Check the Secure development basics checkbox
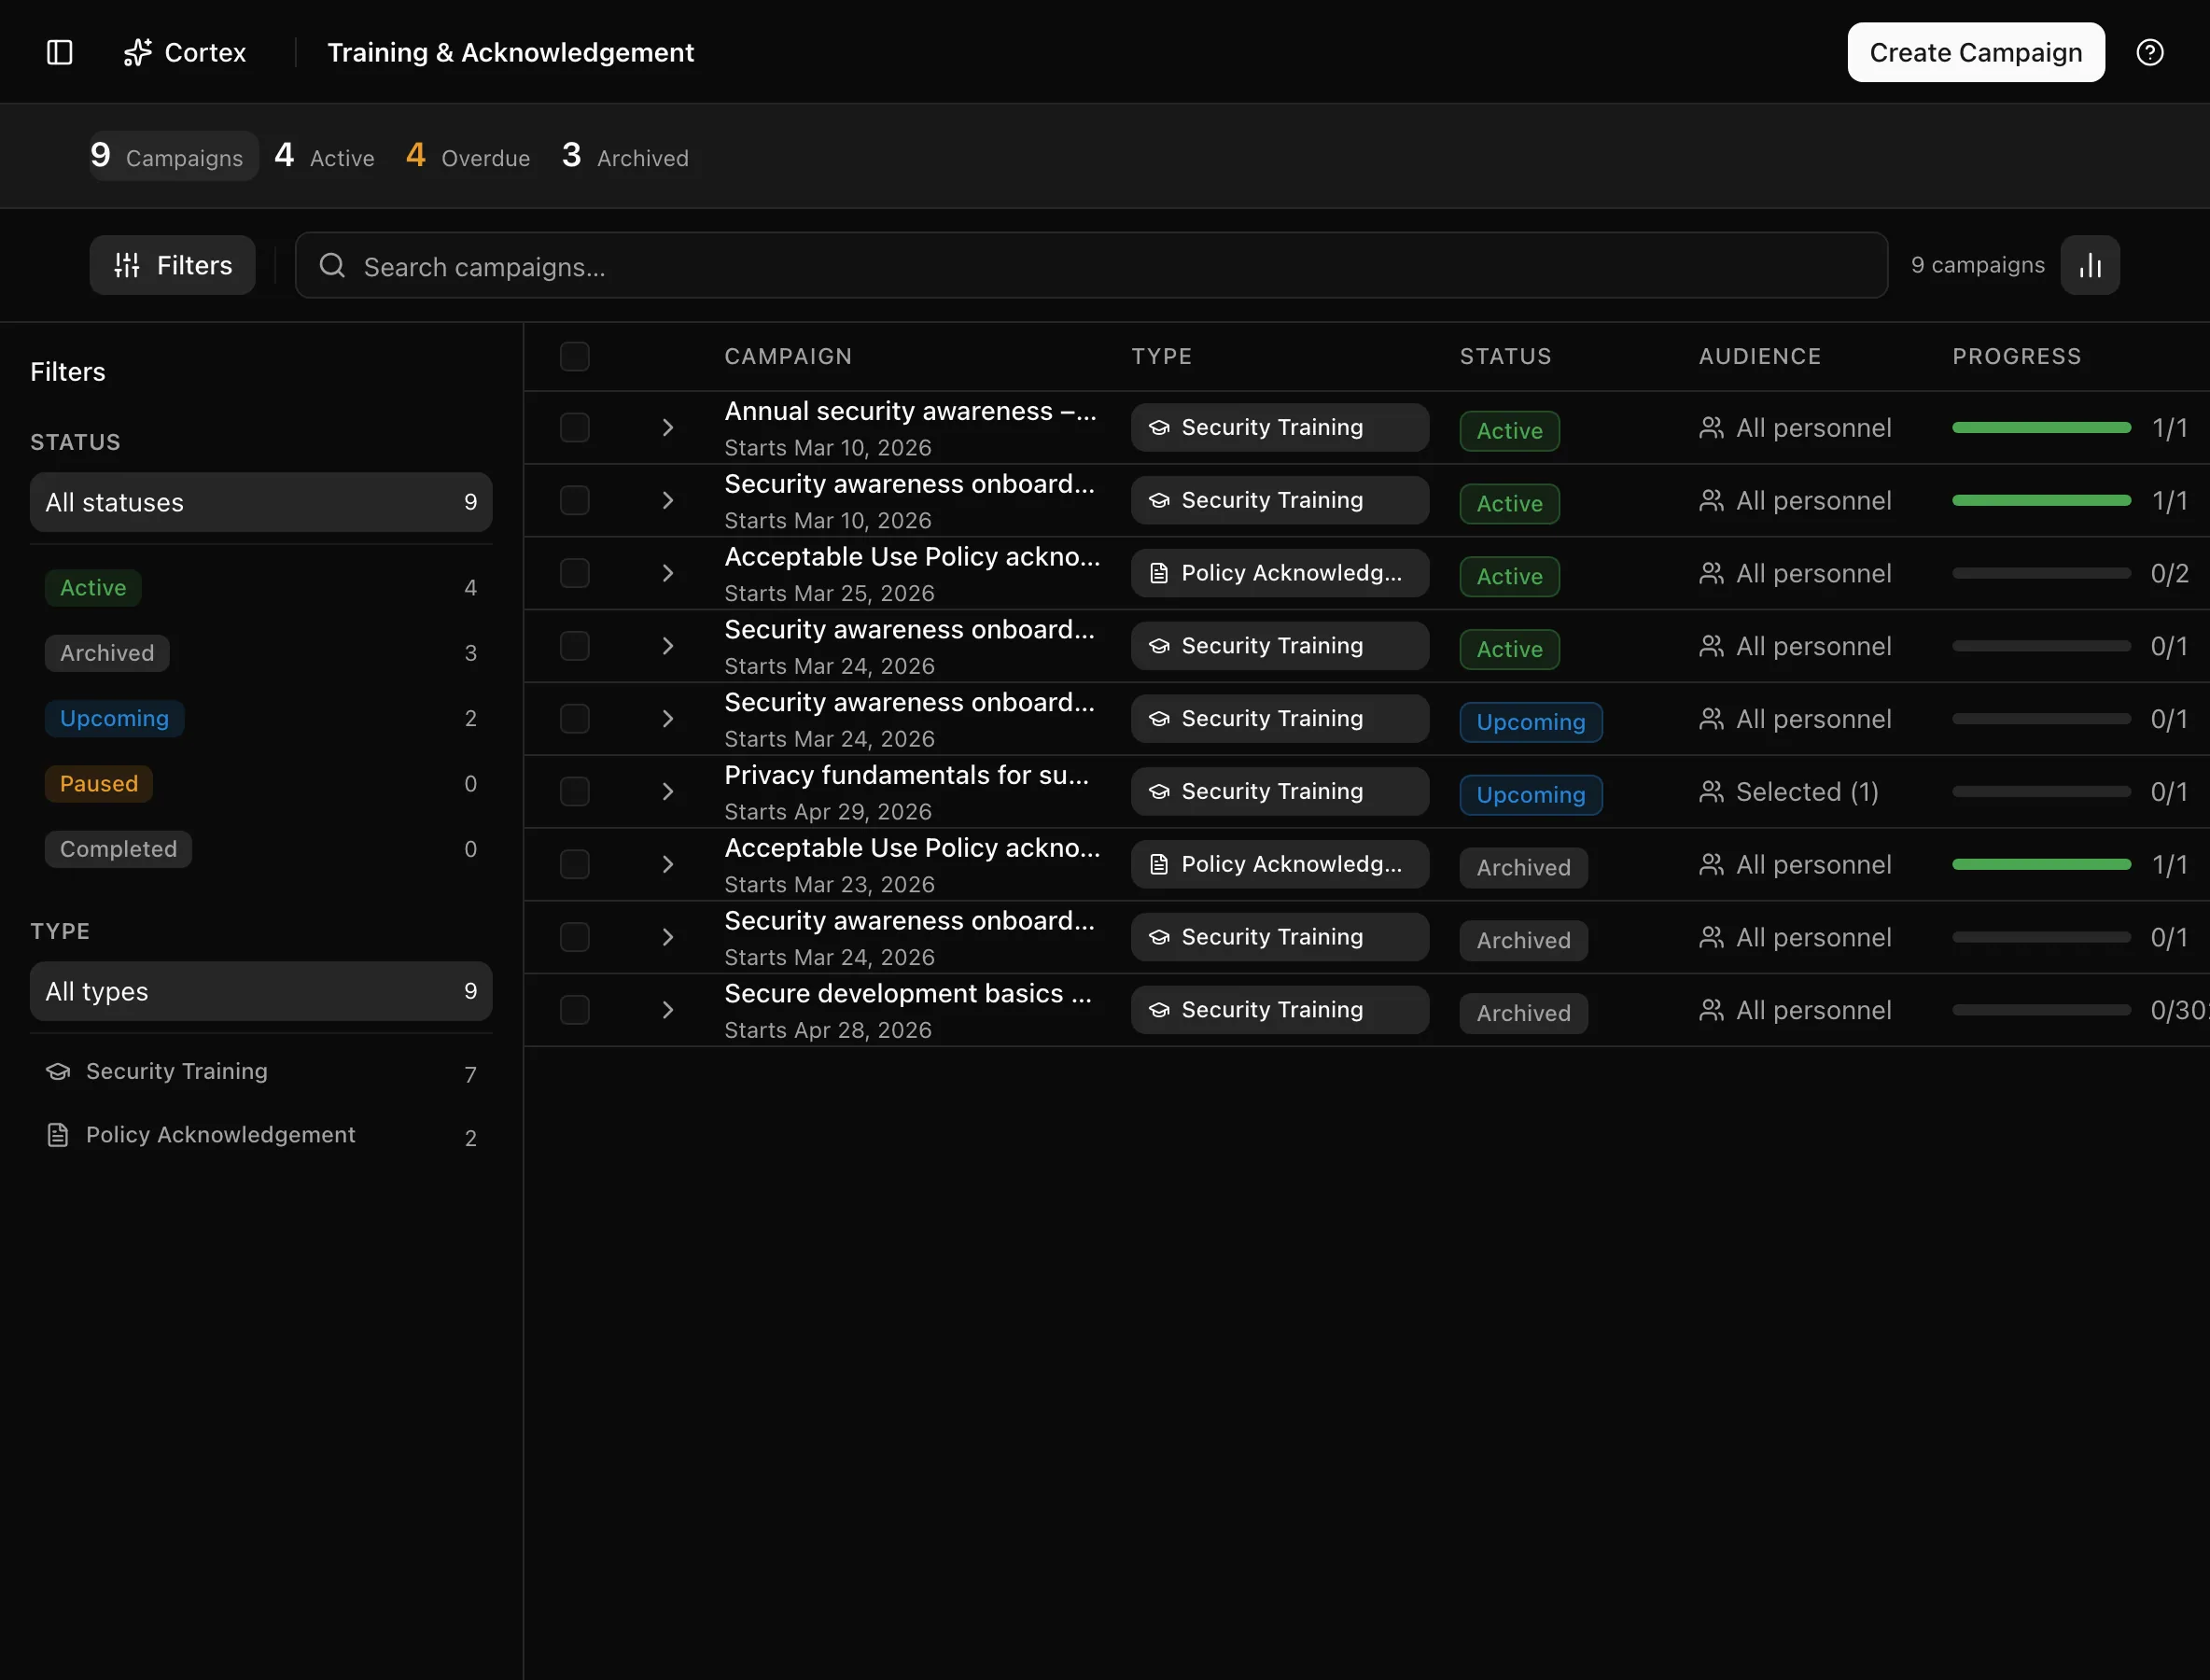 (575, 1010)
